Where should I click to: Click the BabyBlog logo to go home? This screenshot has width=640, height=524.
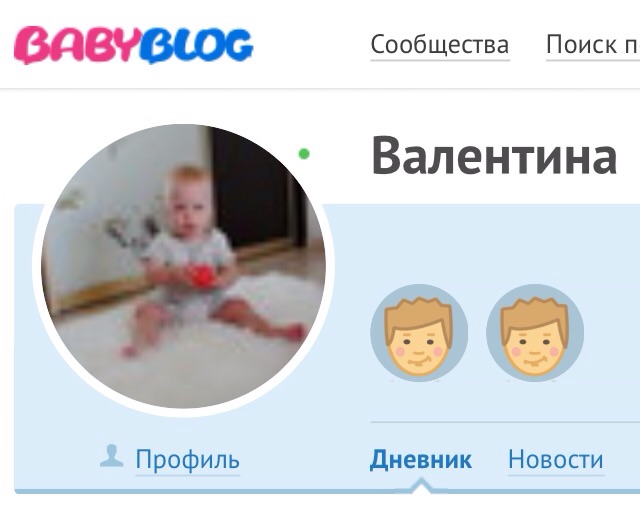133,45
